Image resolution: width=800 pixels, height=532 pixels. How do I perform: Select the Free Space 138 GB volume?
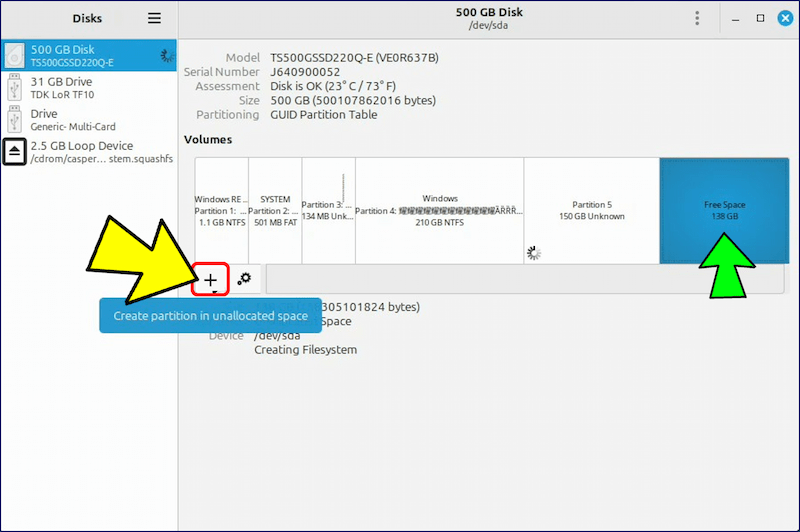724,210
